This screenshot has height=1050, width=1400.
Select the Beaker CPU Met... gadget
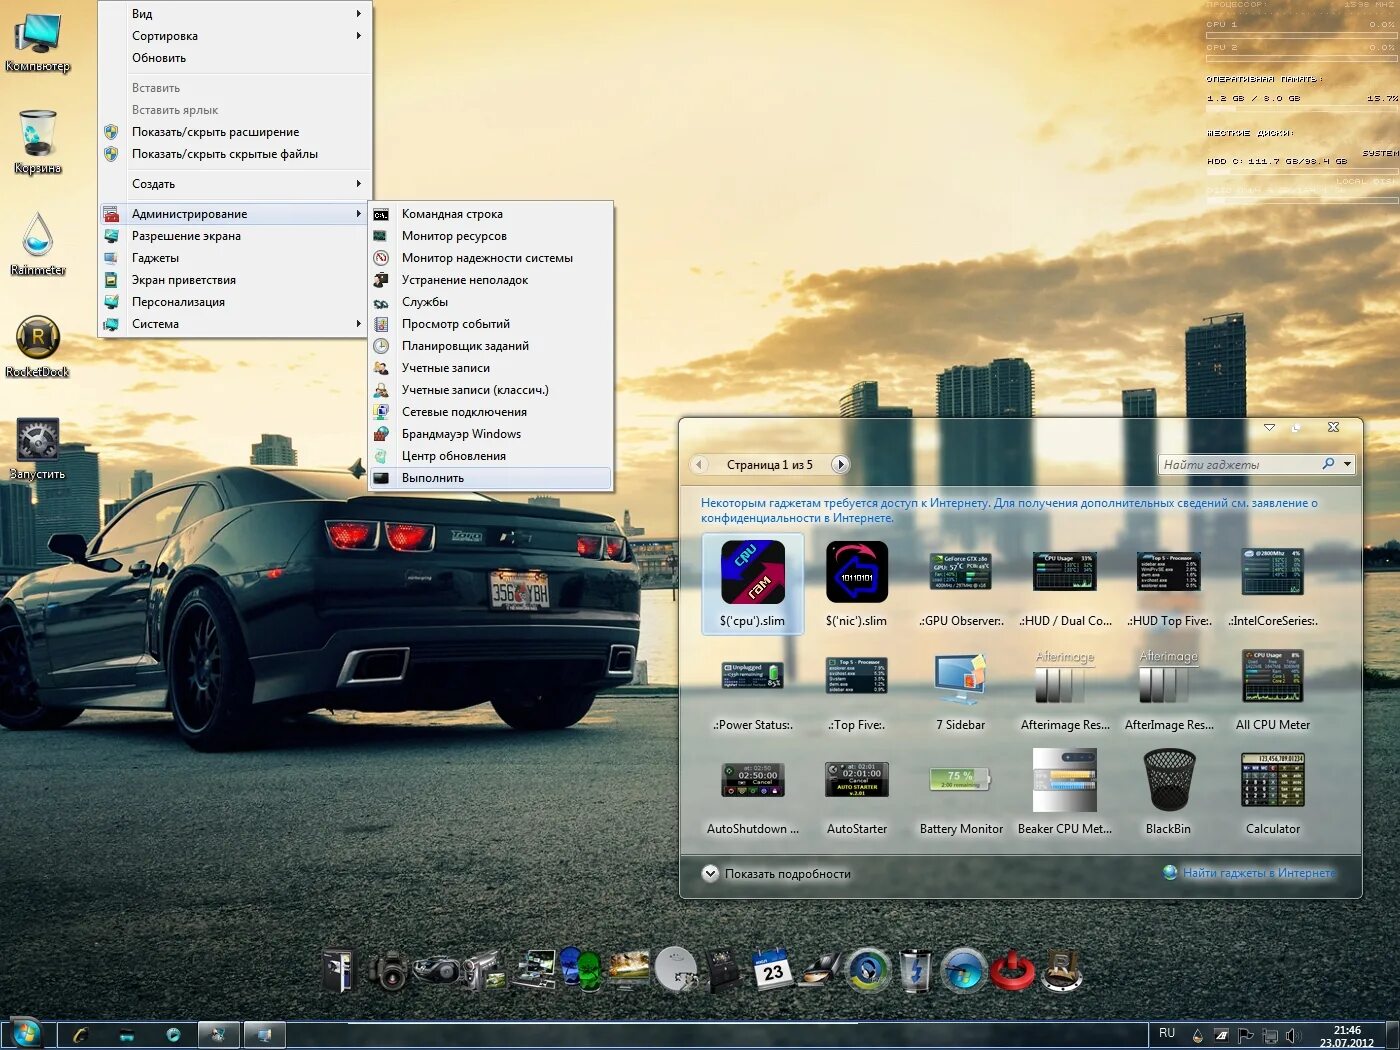coord(1065,791)
